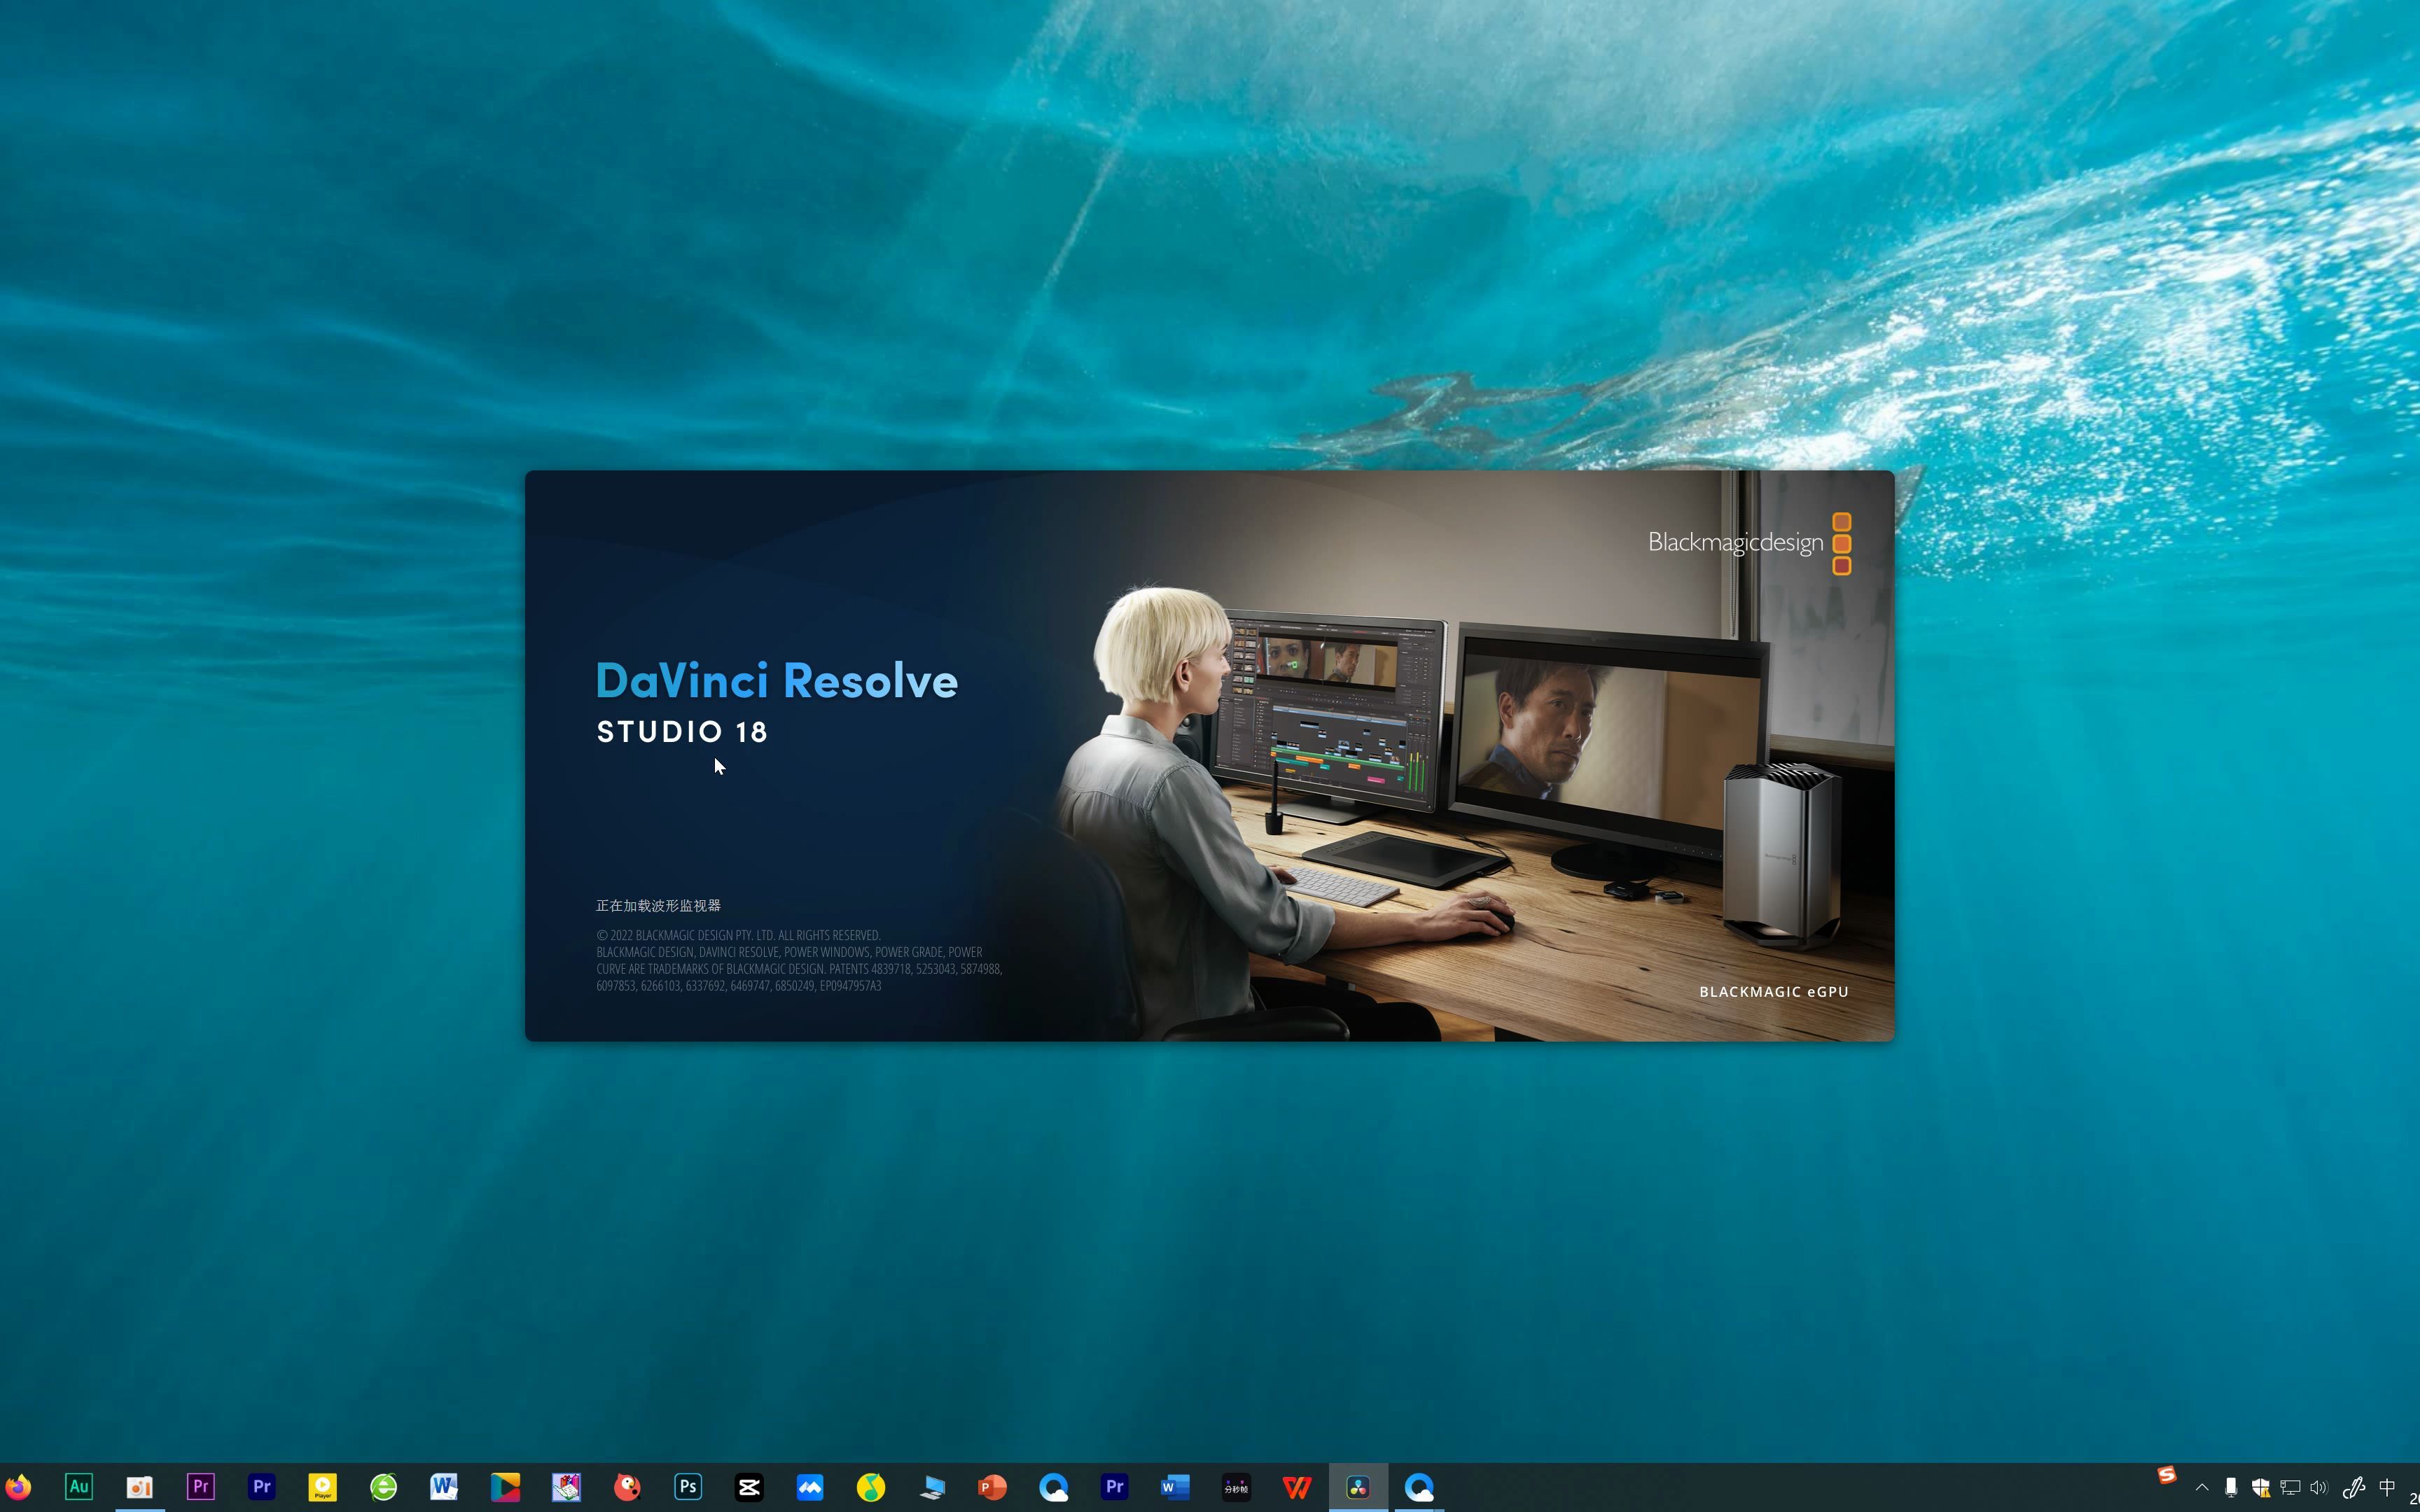Show hidden system tray icons
Image resolution: width=2420 pixels, height=1512 pixels.
[2201, 1487]
